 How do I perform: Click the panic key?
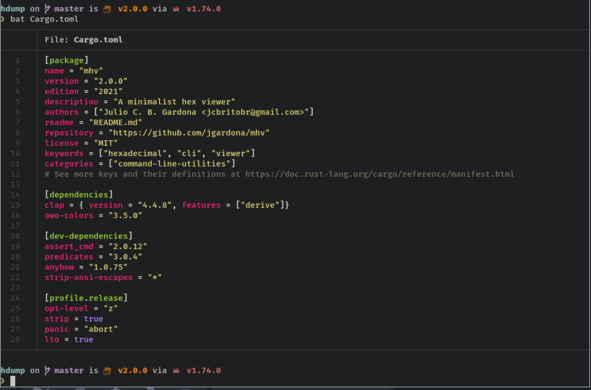tap(57, 329)
